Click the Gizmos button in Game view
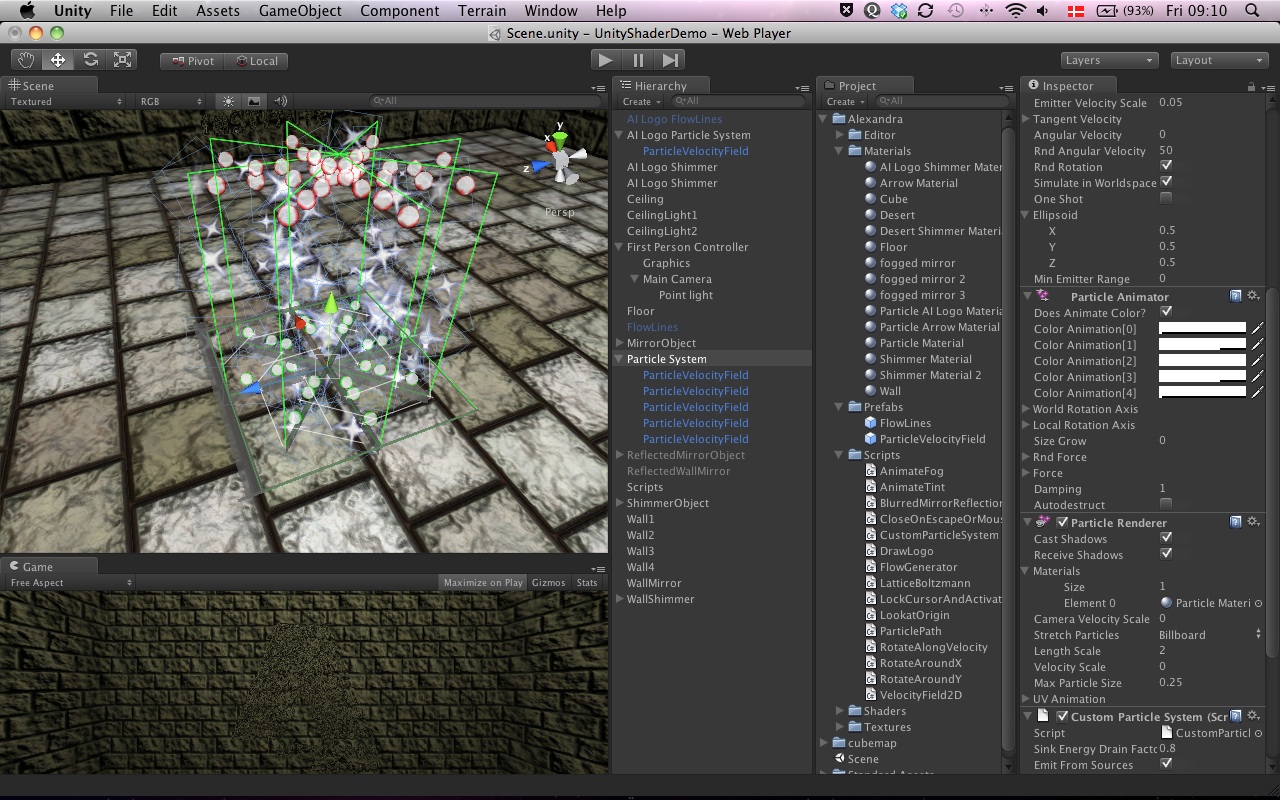 [549, 582]
